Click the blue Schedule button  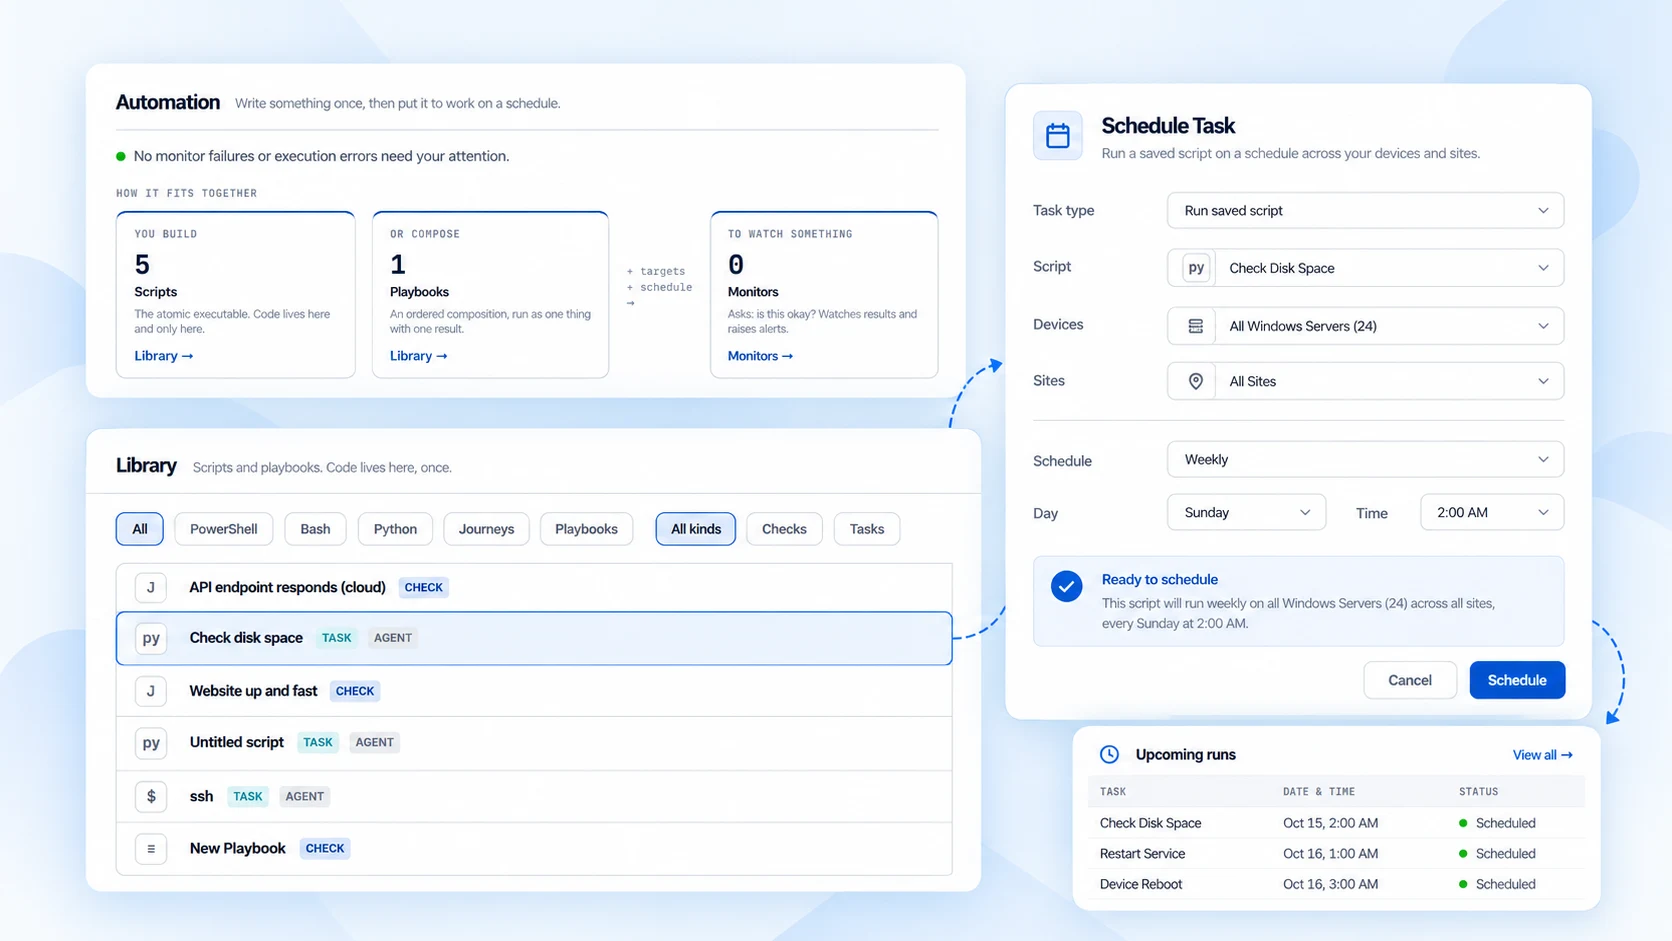click(1517, 680)
